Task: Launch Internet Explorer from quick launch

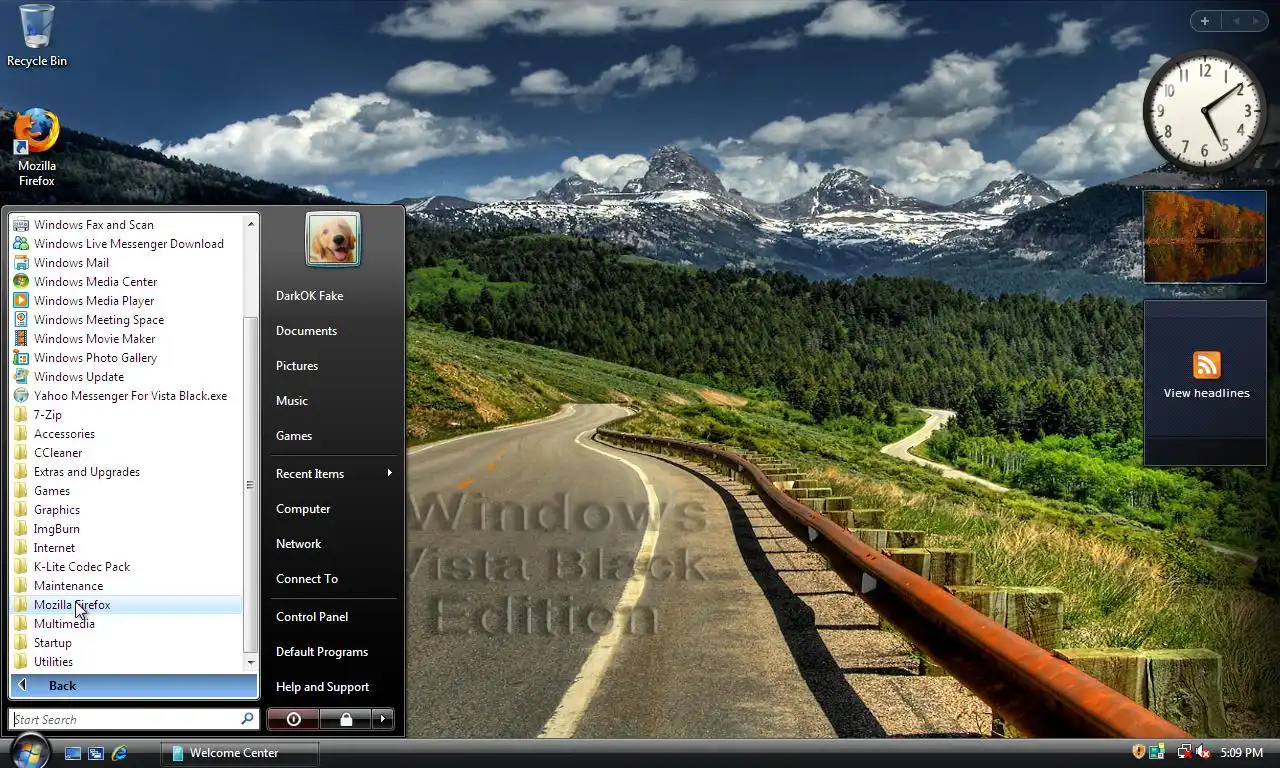Action: pos(119,753)
